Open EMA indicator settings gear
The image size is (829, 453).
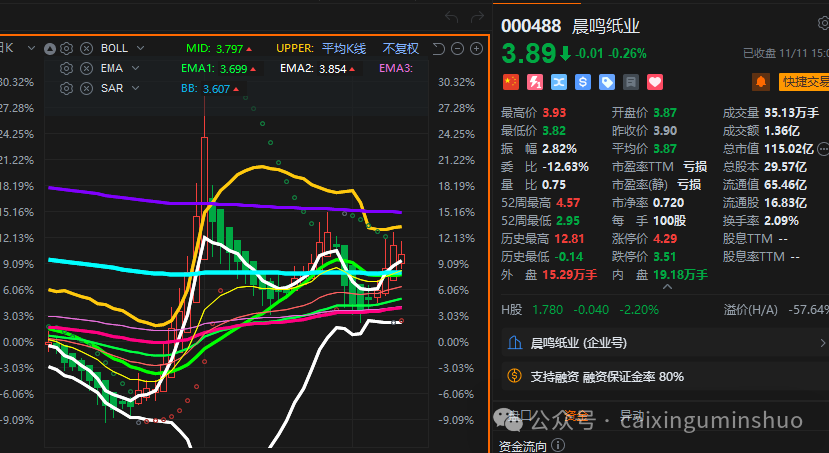(x=66, y=69)
